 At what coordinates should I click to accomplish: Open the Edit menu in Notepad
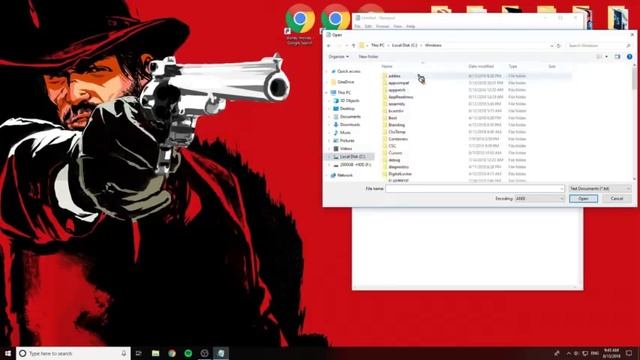368,26
